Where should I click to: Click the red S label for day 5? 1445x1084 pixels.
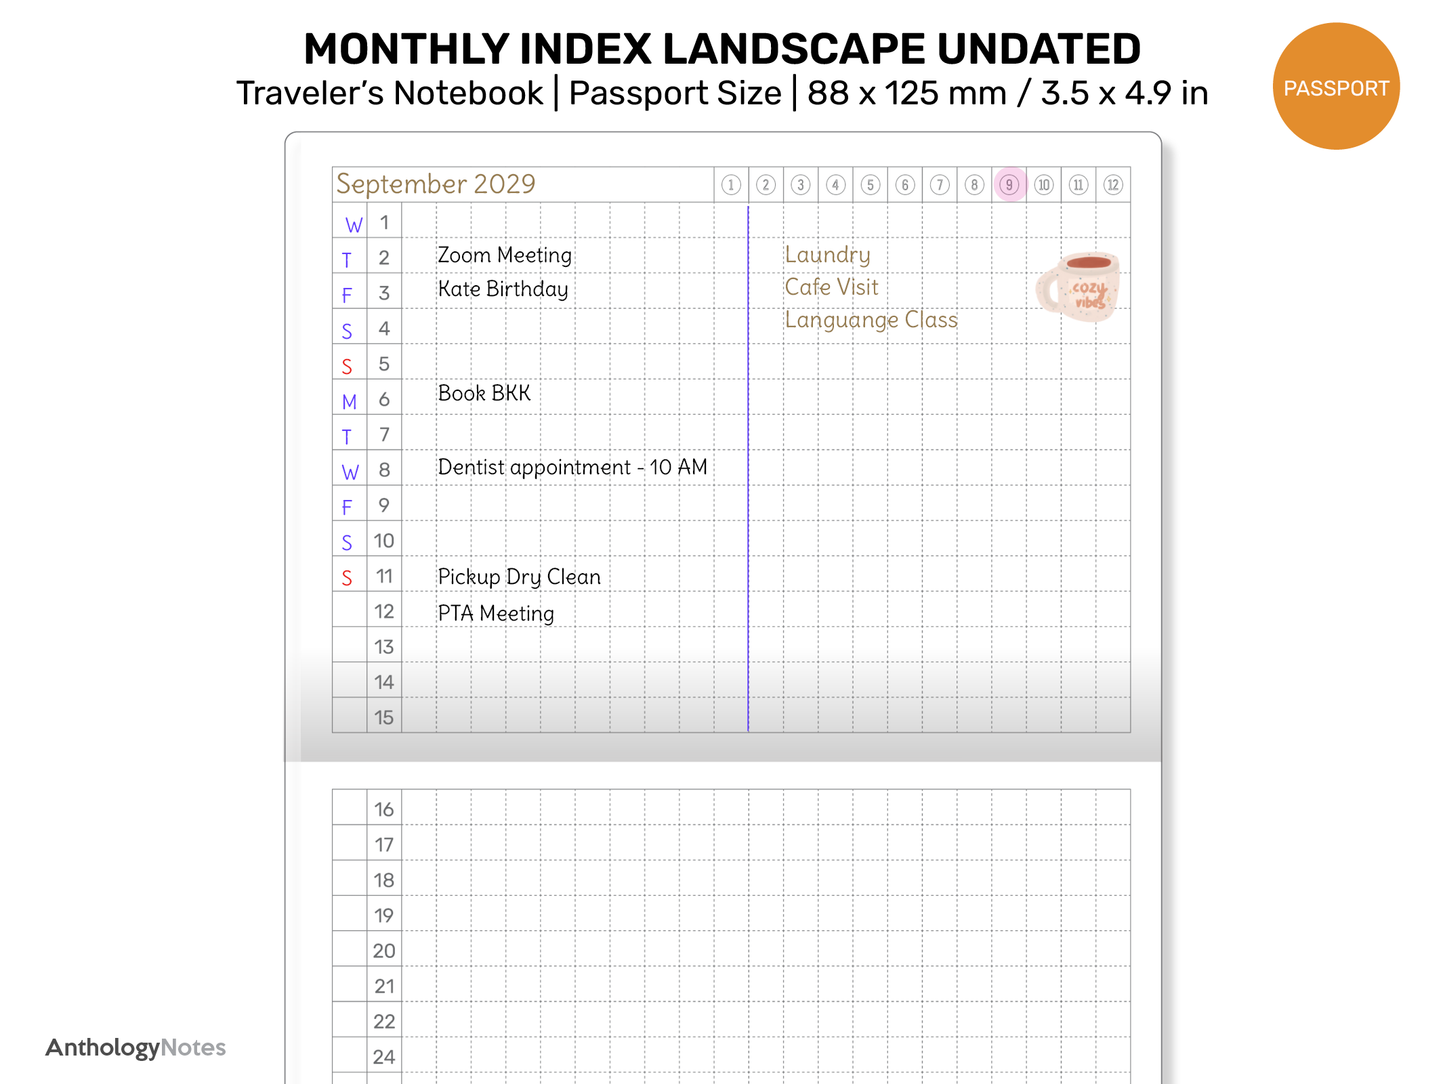point(347,367)
